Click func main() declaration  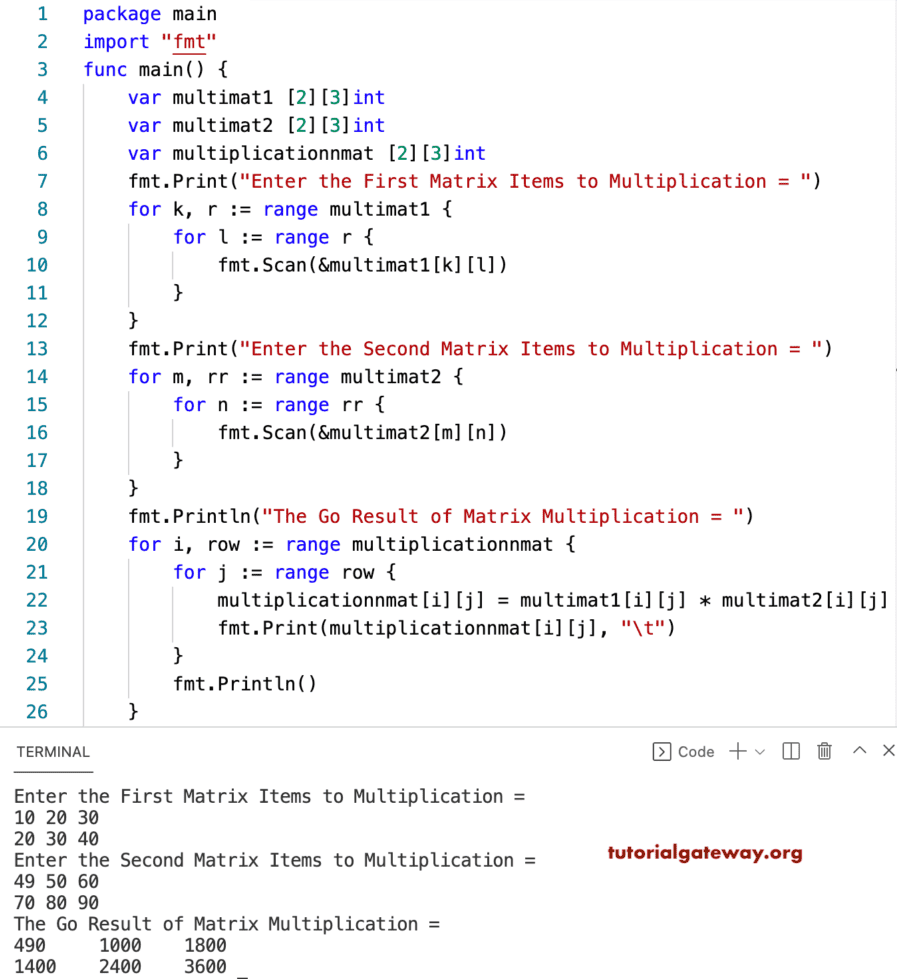[x=150, y=69]
